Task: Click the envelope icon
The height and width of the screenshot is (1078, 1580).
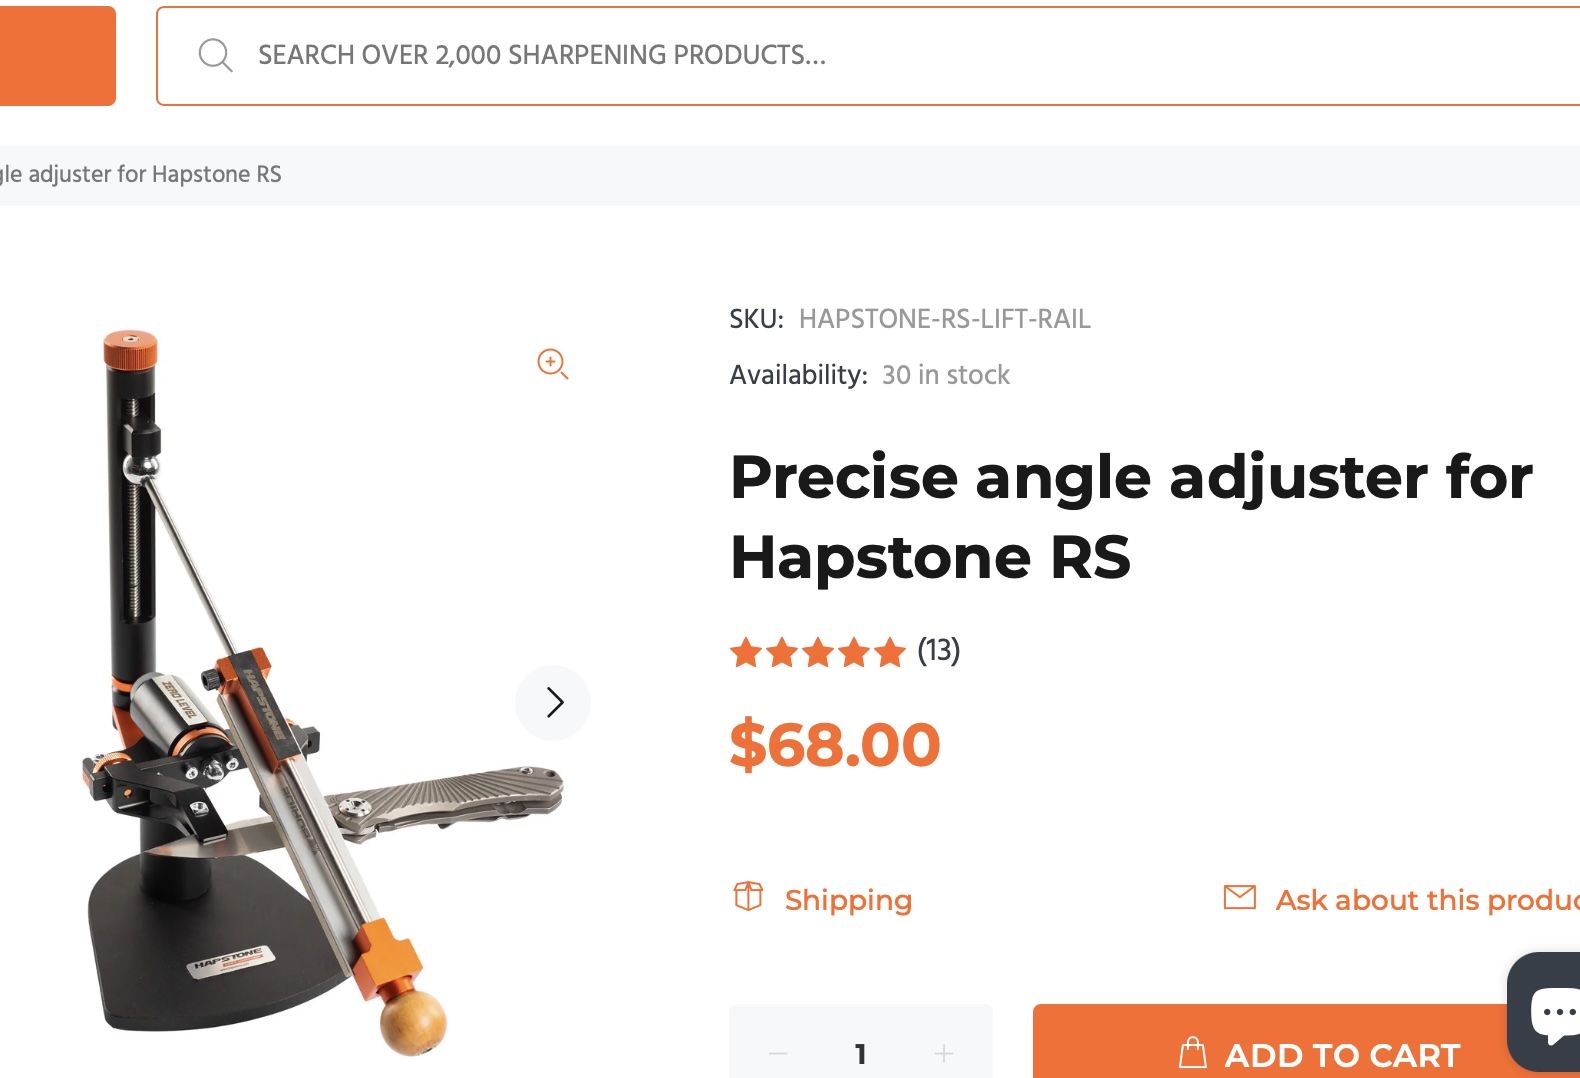Action: 1239,897
